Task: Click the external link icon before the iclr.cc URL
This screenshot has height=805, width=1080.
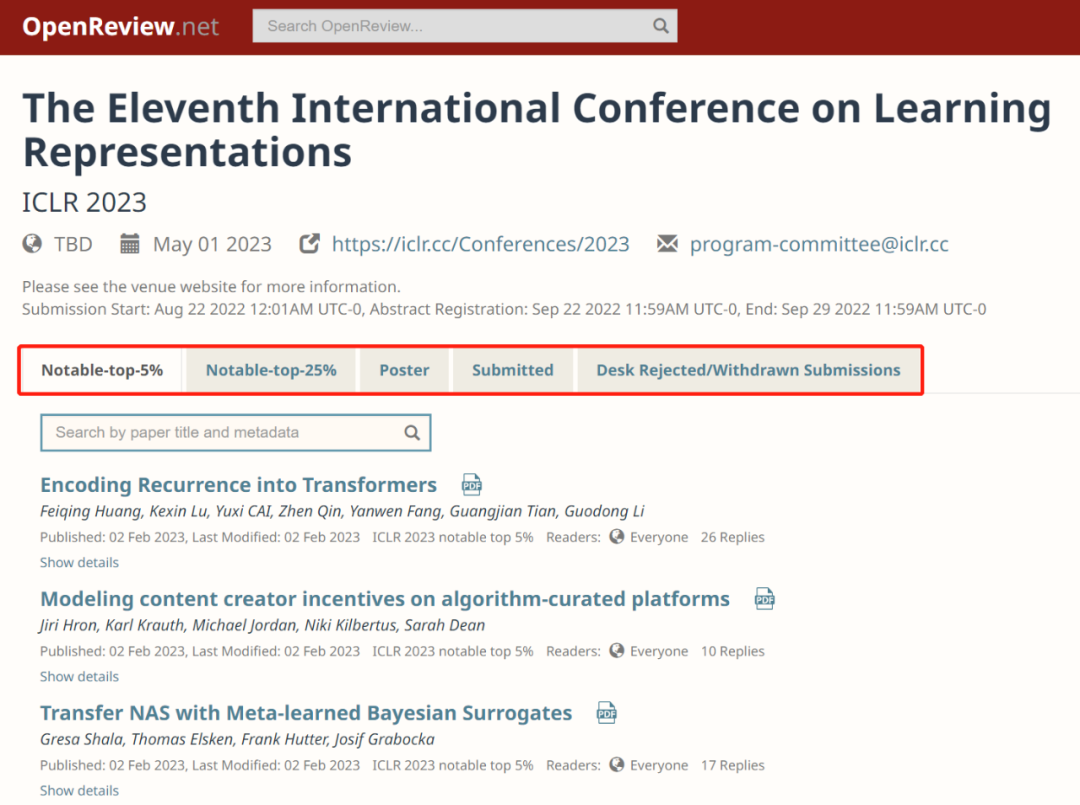Action: click(x=309, y=243)
